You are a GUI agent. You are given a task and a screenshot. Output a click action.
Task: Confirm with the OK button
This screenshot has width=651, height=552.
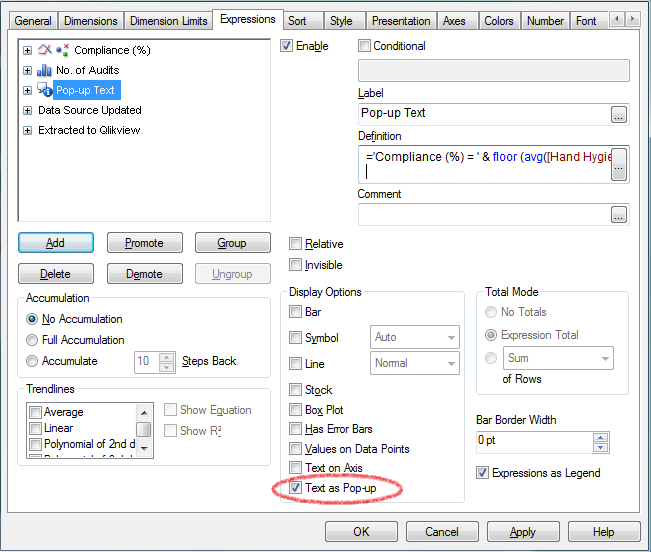[361, 532]
